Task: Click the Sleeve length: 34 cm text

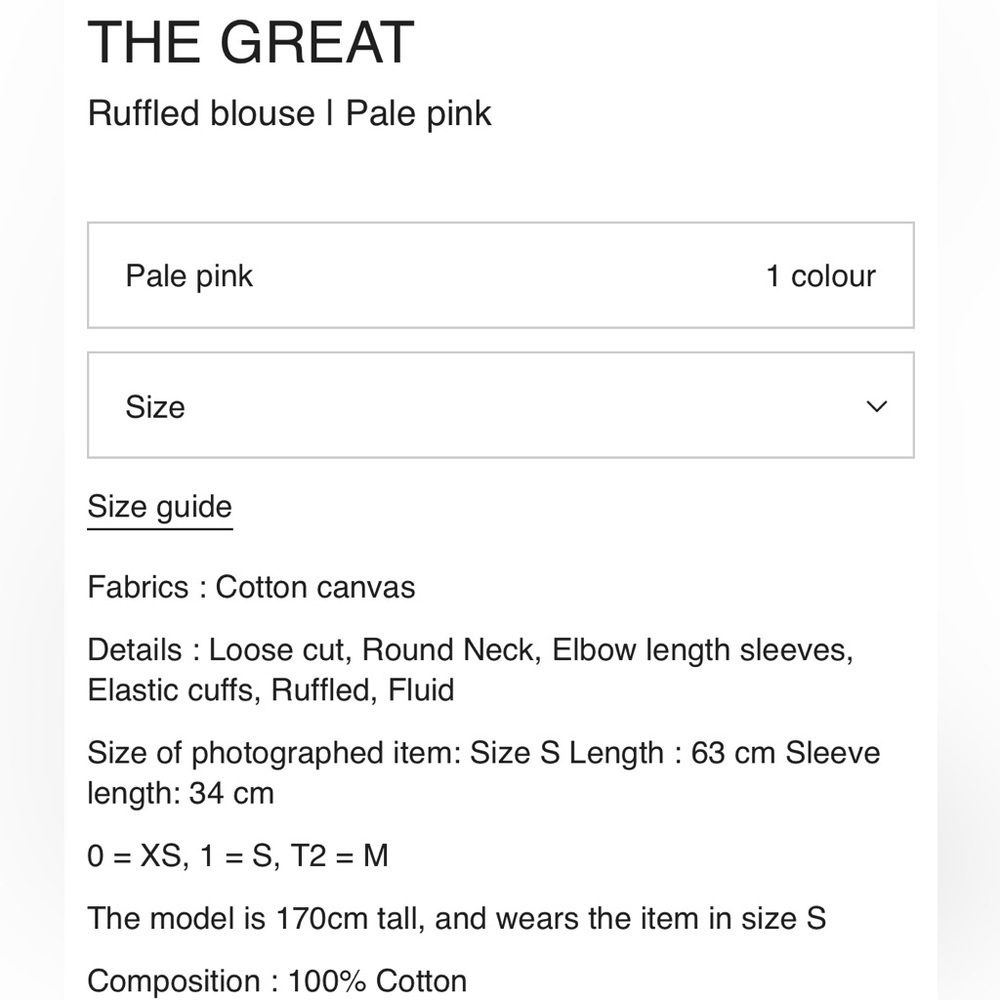Action: point(181,793)
